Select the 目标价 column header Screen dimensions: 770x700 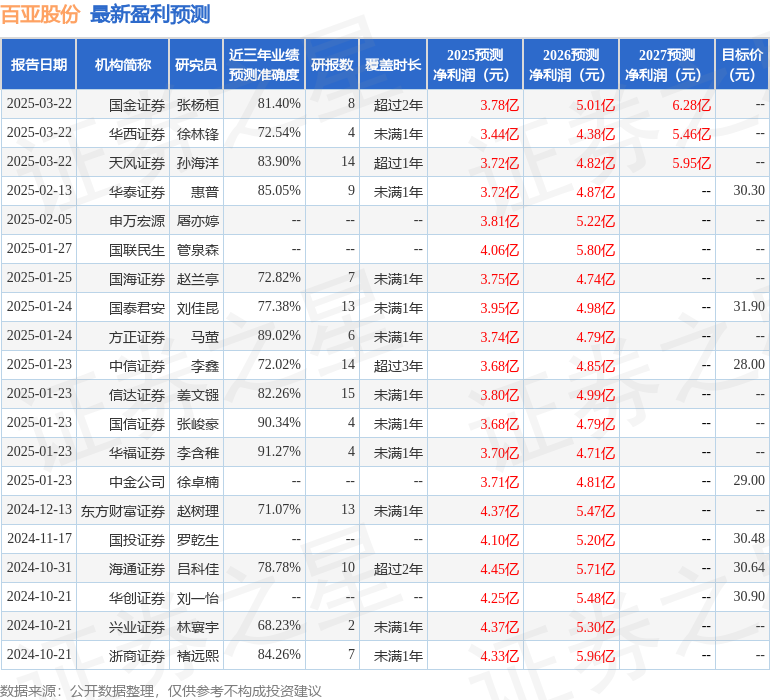pyautogui.click(x=742, y=64)
